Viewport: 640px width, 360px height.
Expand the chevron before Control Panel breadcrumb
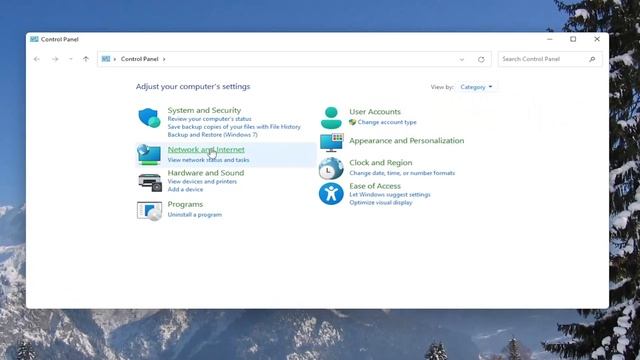(x=115, y=59)
